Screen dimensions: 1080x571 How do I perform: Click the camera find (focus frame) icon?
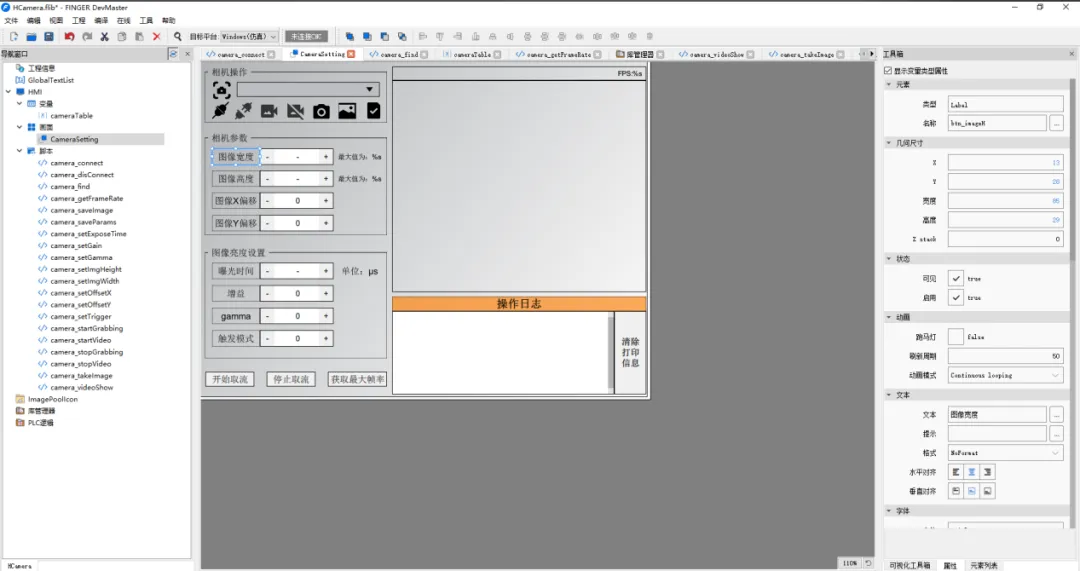tap(222, 90)
